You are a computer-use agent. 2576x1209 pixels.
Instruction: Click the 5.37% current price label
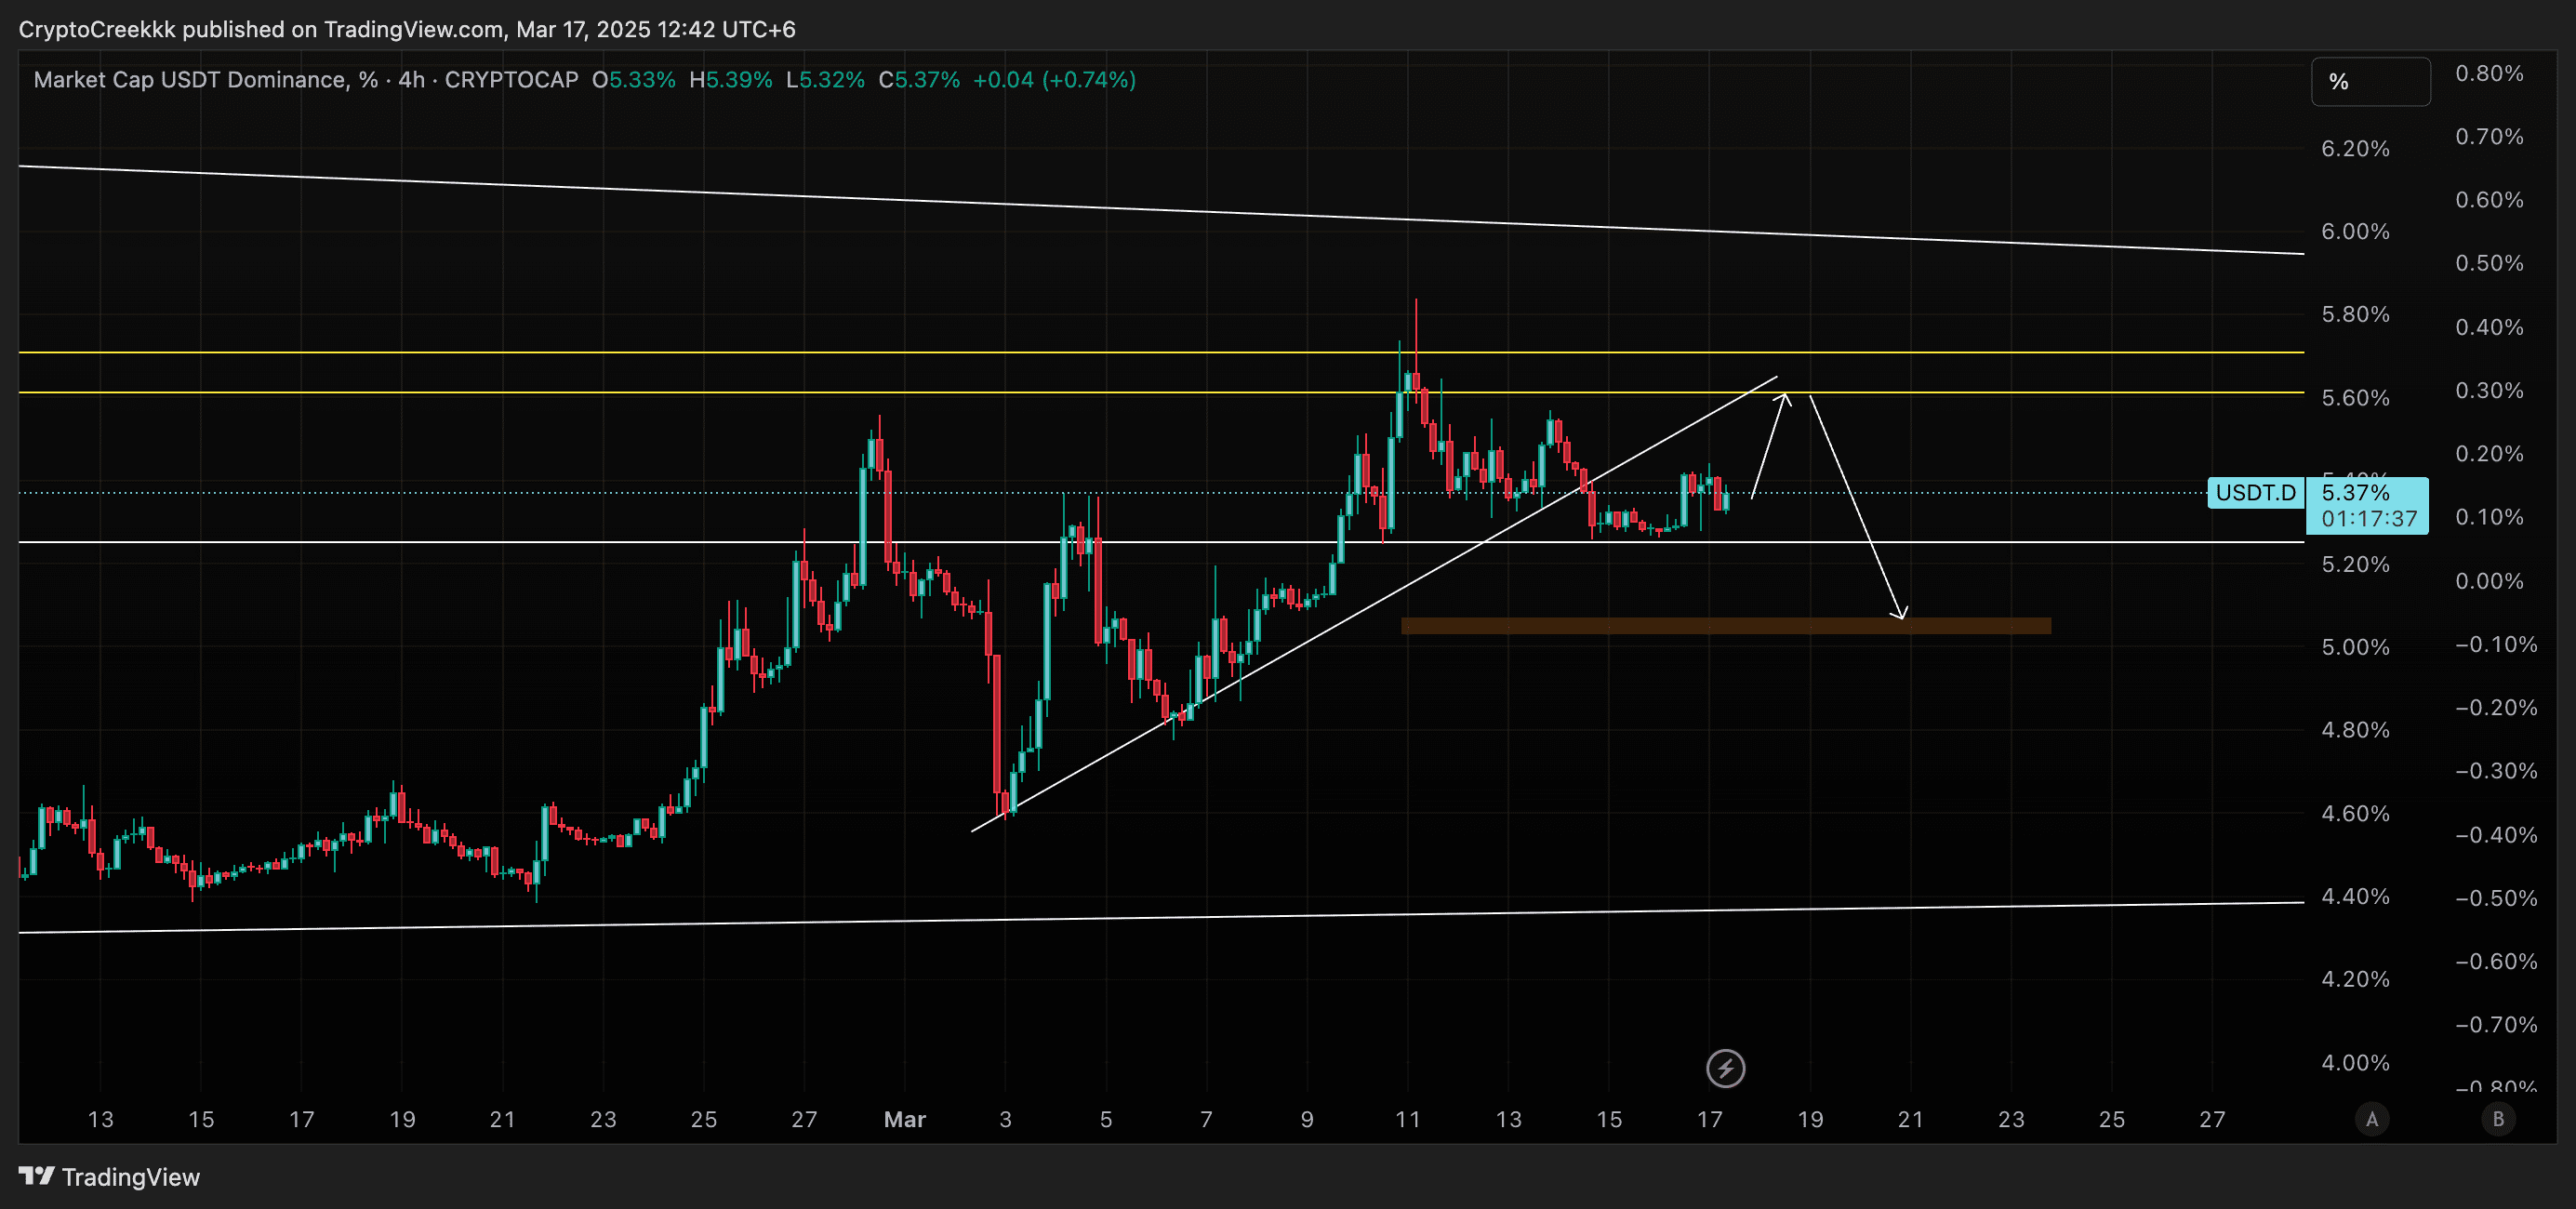(x=2355, y=493)
